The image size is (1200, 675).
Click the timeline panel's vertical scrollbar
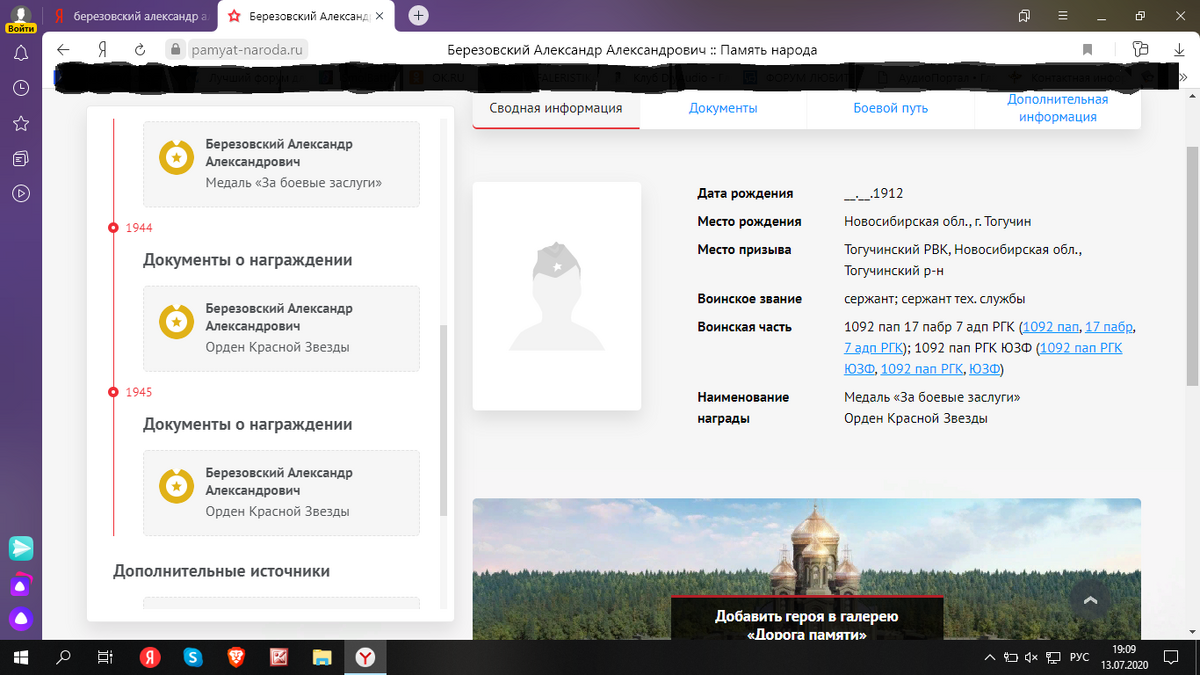444,420
